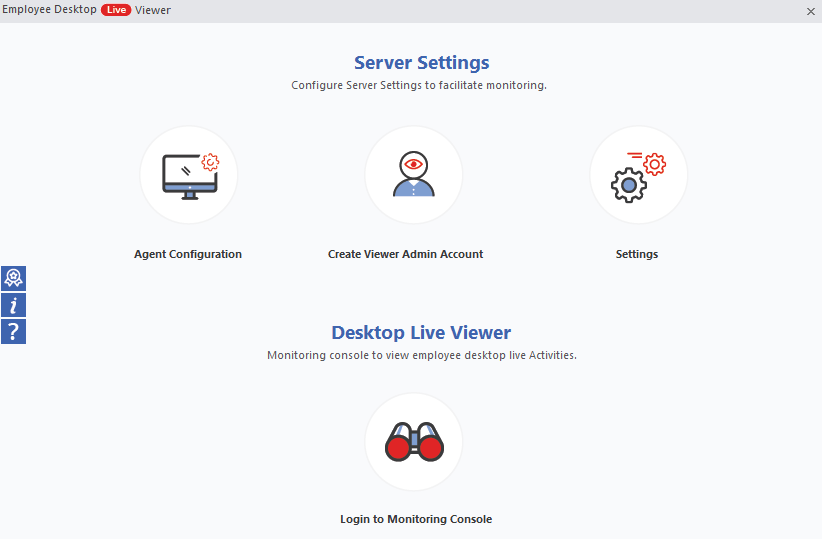The width and height of the screenshot is (822, 539).
Task: Click Login to Monitoring Console label
Action: (416, 519)
